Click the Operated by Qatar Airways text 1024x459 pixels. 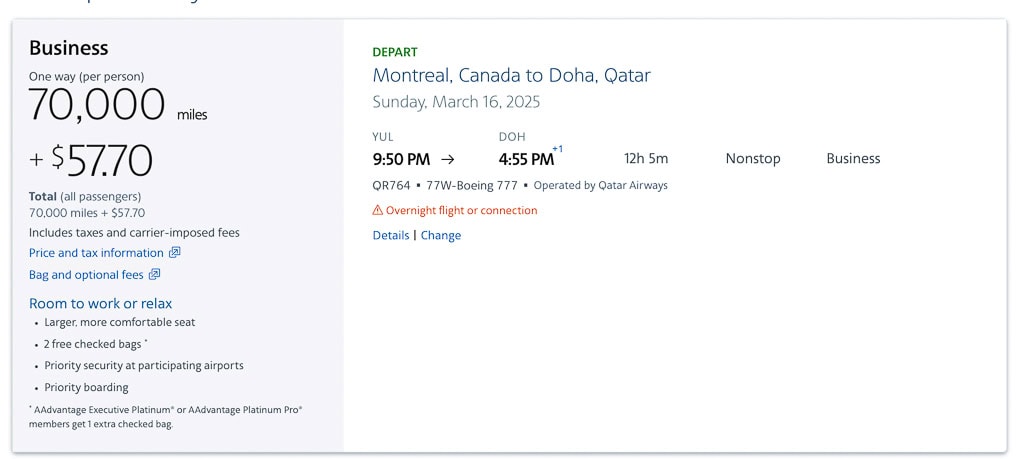(600, 185)
